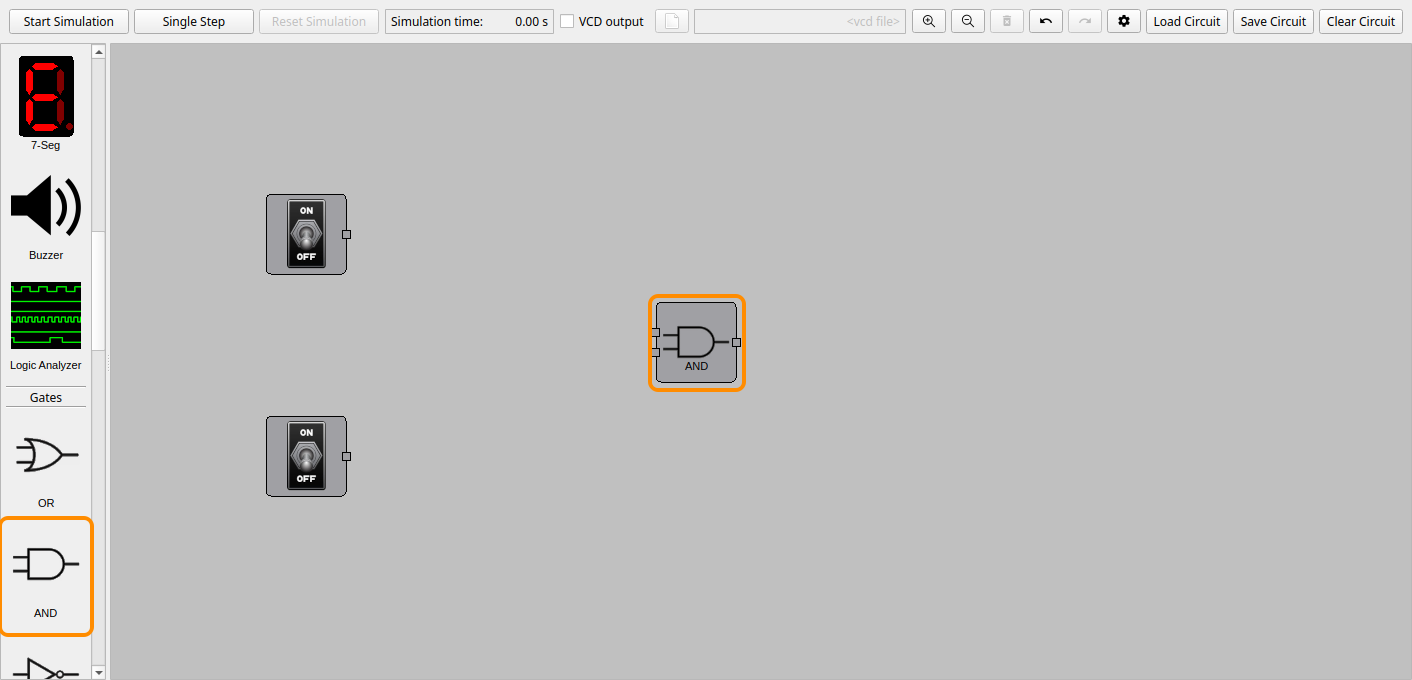The width and height of the screenshot is (1412, 680).
Task: Undo the last action
Action: tap(1046, 21)
